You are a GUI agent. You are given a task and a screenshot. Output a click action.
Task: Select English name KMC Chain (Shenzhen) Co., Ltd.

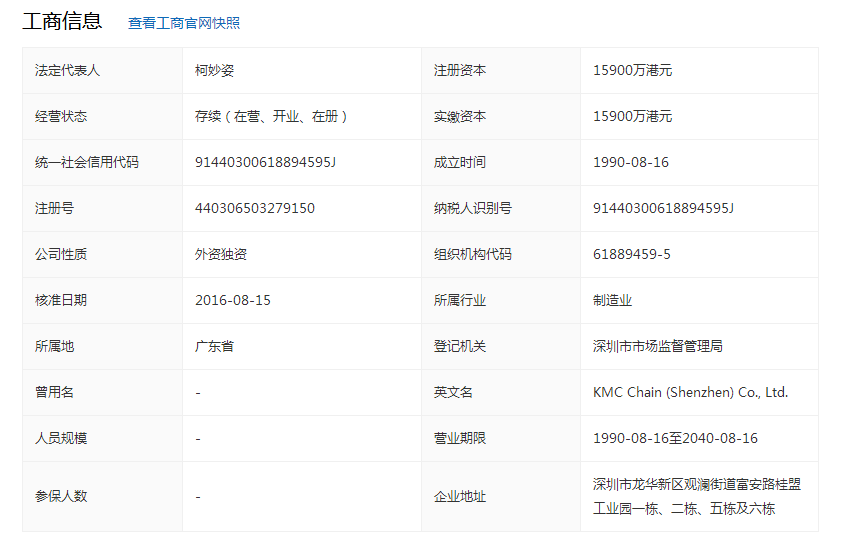pos(690,392)
